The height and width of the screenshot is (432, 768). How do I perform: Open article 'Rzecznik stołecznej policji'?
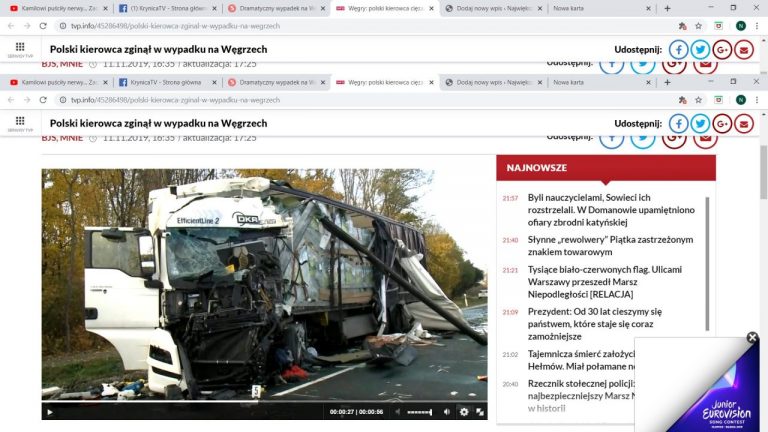581,396
